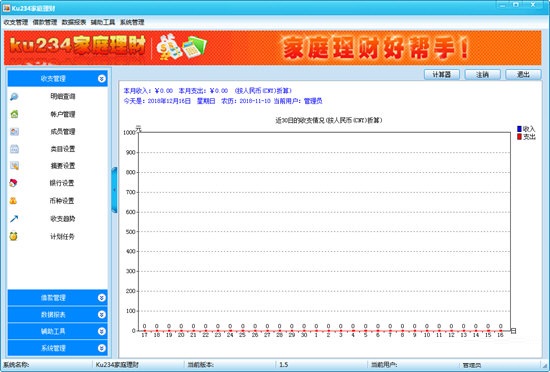
Task: Open the 银行设置 bank icon
Action: (13, 183)
